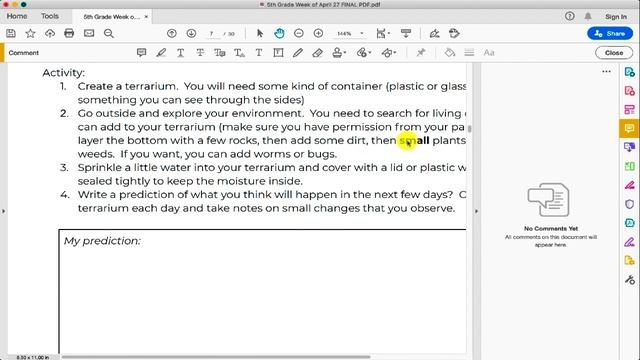Bookmark the document with the star icon

click(30, 33)
